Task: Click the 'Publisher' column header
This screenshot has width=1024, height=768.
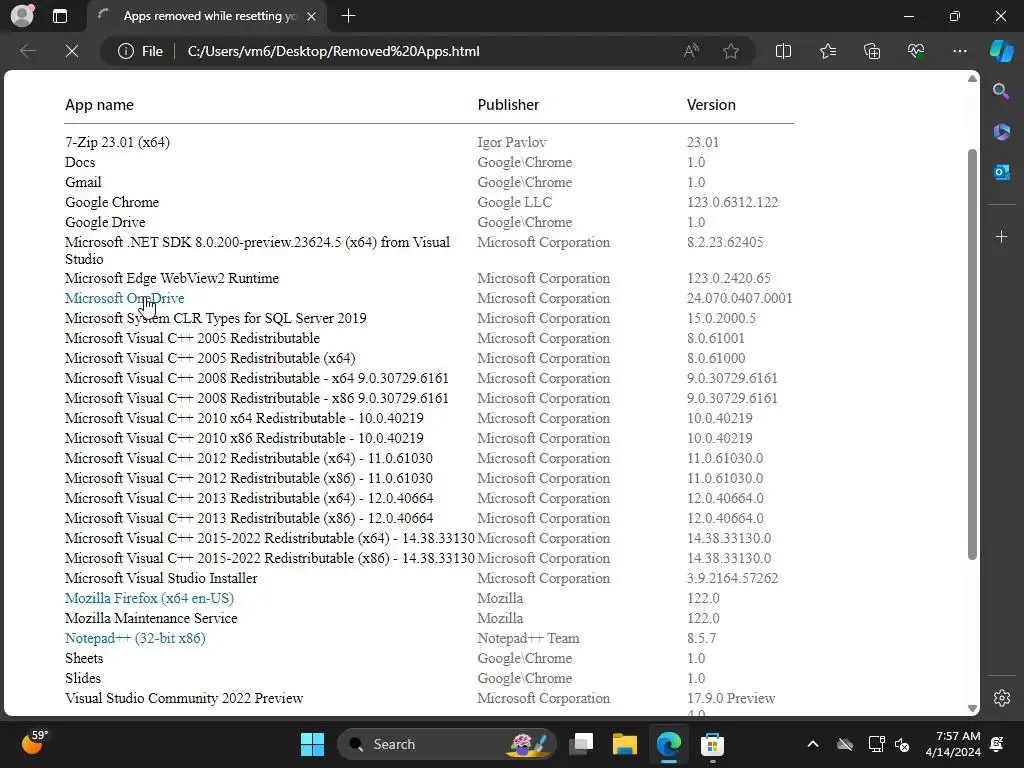Action: [x=508, y=104]
